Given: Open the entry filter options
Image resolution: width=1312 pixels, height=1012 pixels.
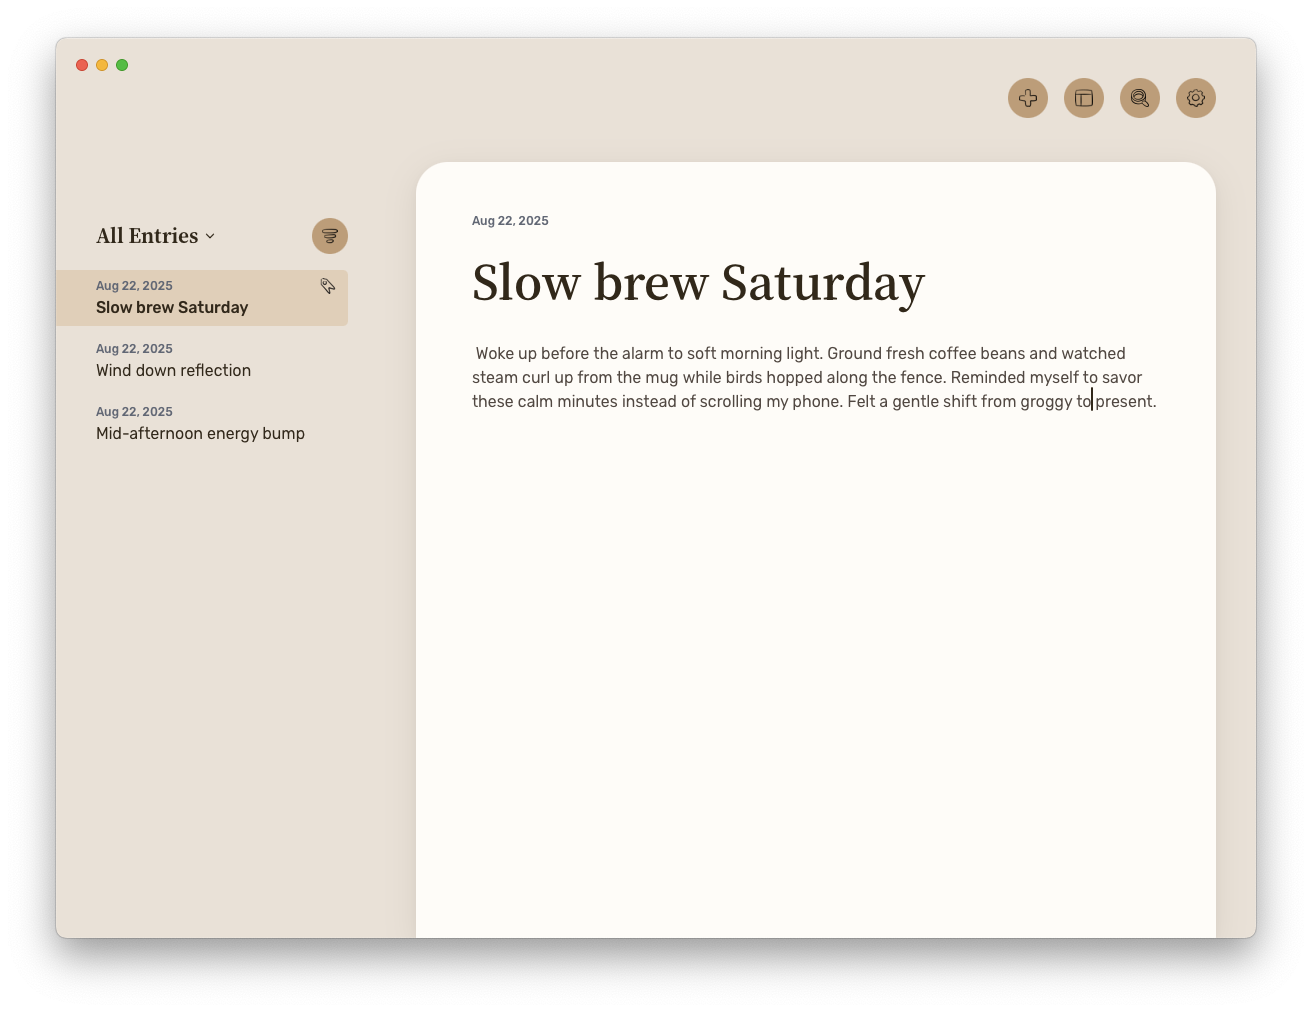Looking at the screenshot, I should tap(330, 236).
